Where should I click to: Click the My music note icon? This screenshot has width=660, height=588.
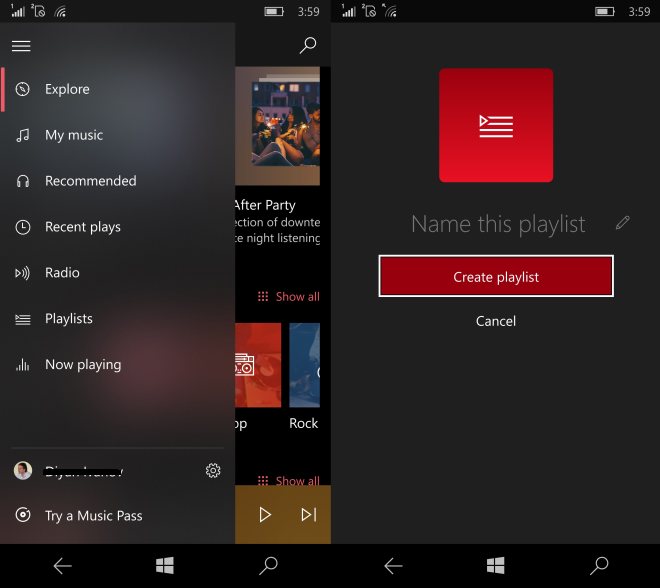23,135
